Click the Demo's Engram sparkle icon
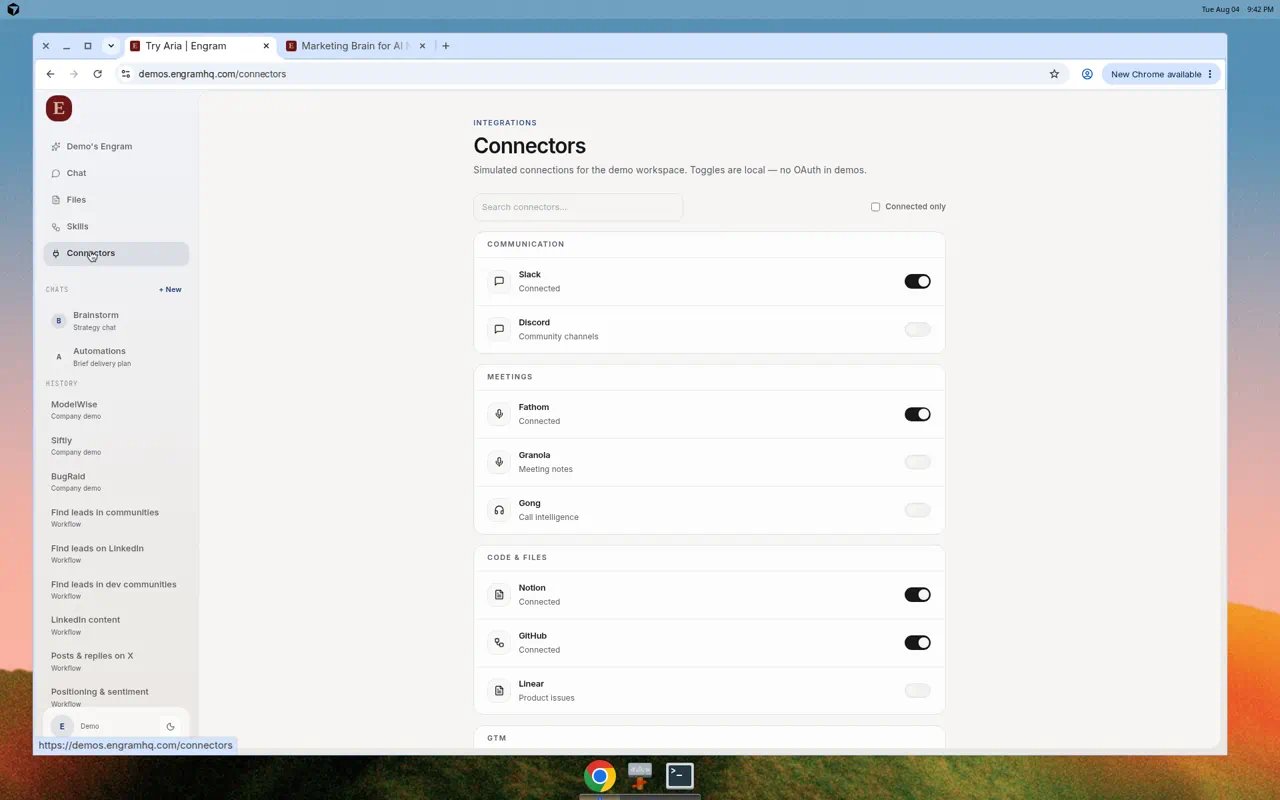The width and height of the screenshot is (1280, 800). click(56, 147)
